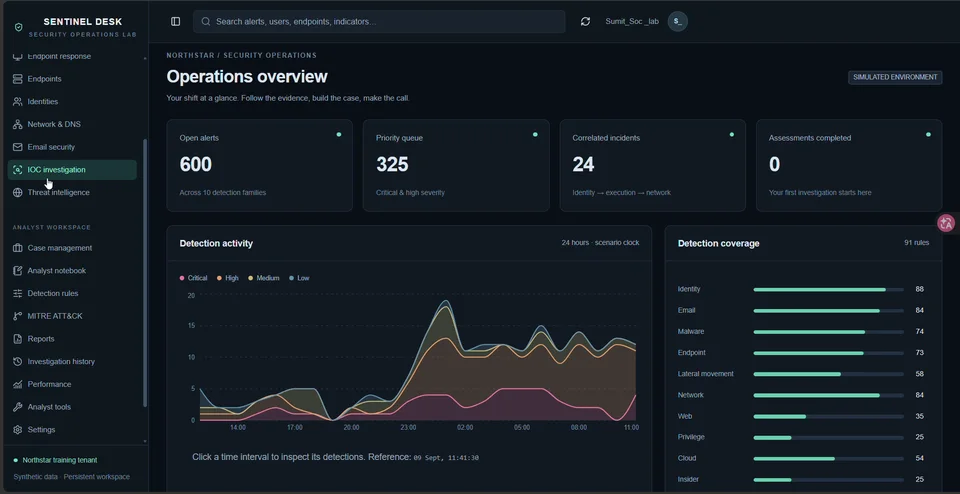The height and width of the screenshot is (494, 960).
Task: Click the Analyst notebook pencil icon
Action: click(x=17, y=271)
